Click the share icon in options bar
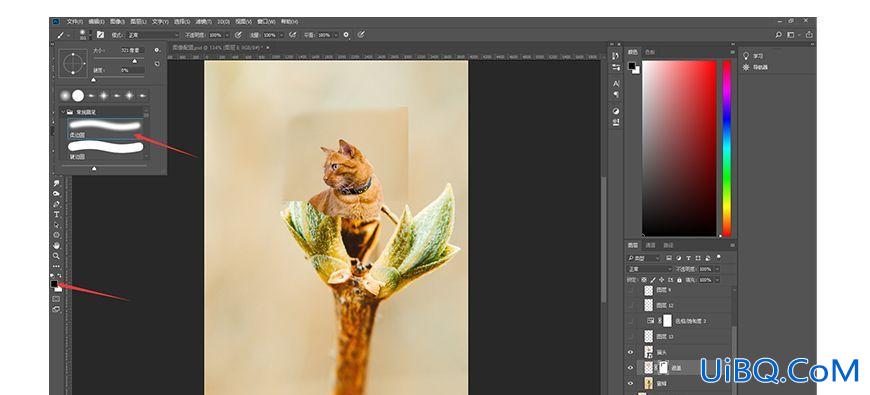This screenshot has width=870, height=395. click(809, 34)
